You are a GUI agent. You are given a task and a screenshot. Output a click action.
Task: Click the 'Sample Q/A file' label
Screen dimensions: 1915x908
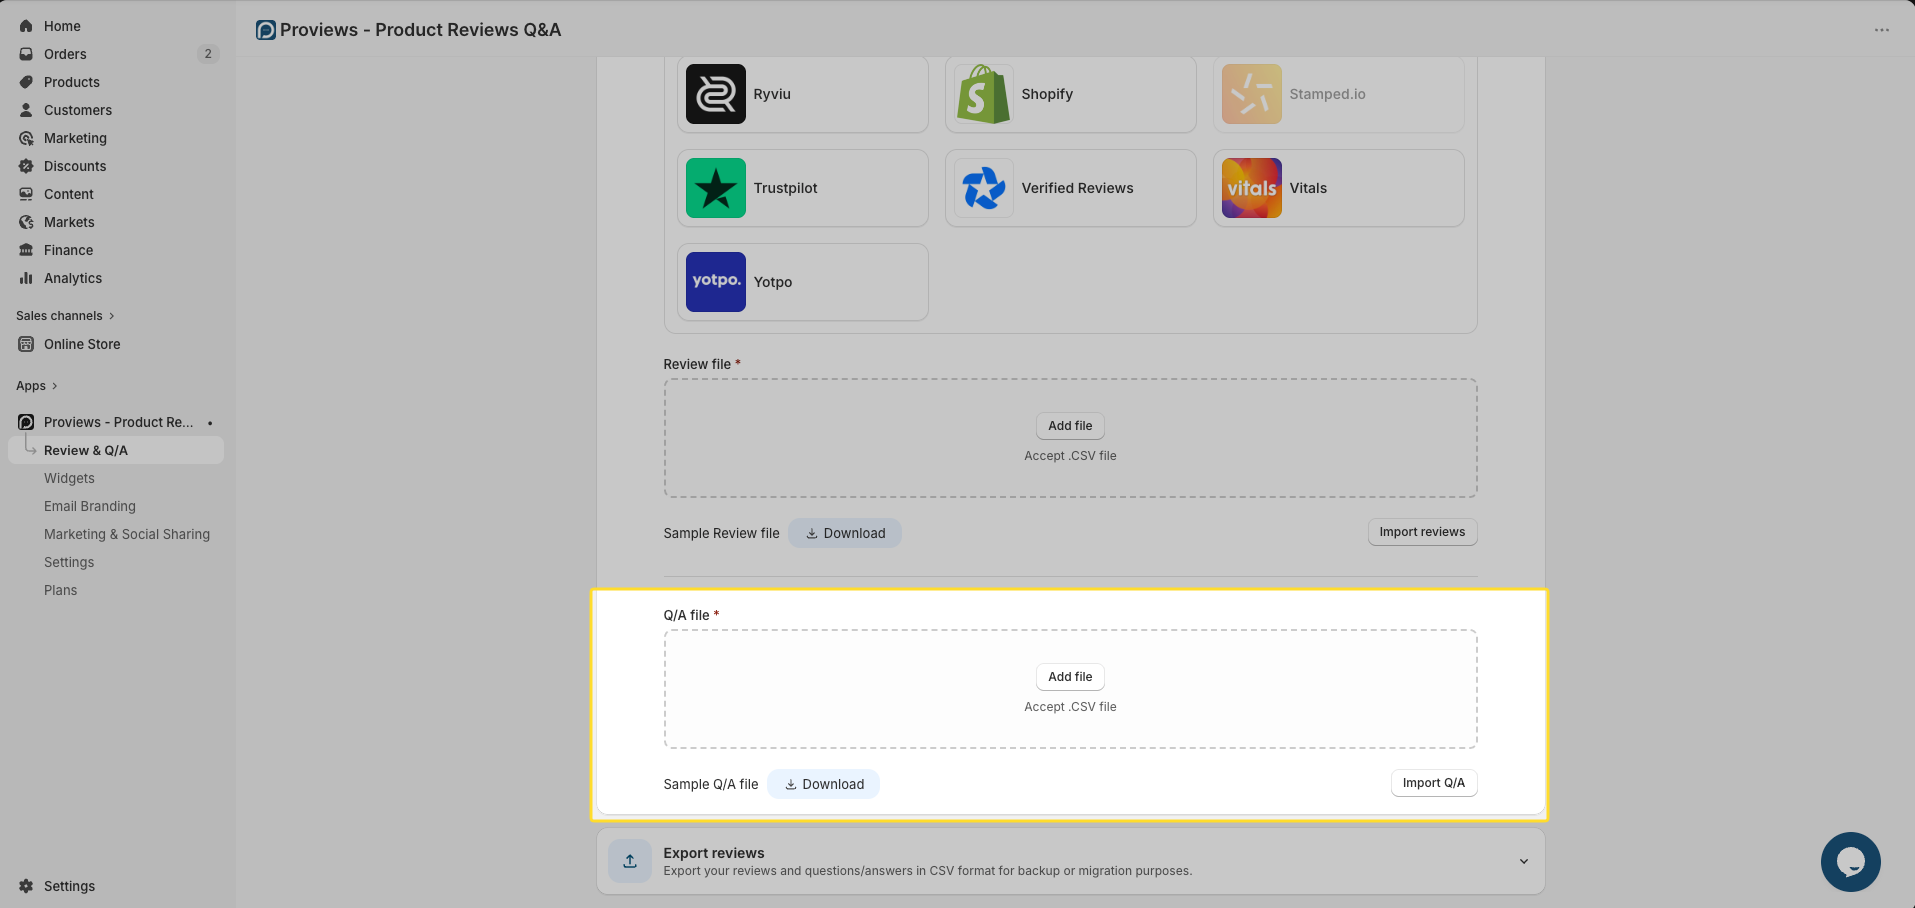pos(711,784)
